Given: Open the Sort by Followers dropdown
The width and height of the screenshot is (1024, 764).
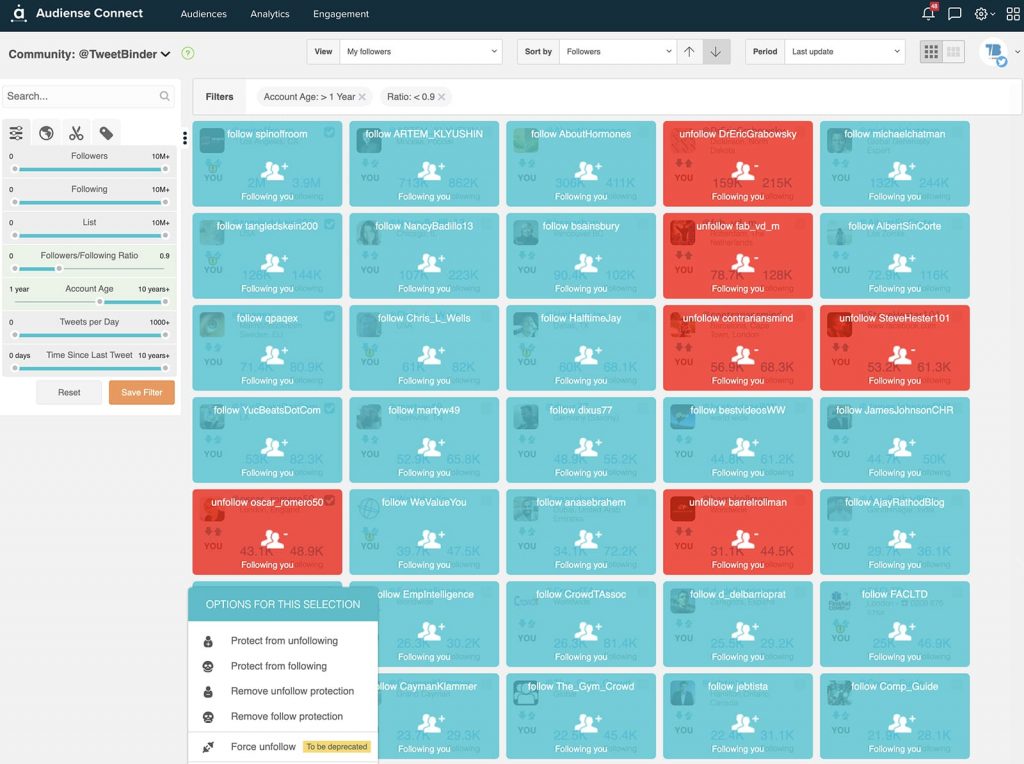Looking at the screenshot, I should tap(617, 52).
